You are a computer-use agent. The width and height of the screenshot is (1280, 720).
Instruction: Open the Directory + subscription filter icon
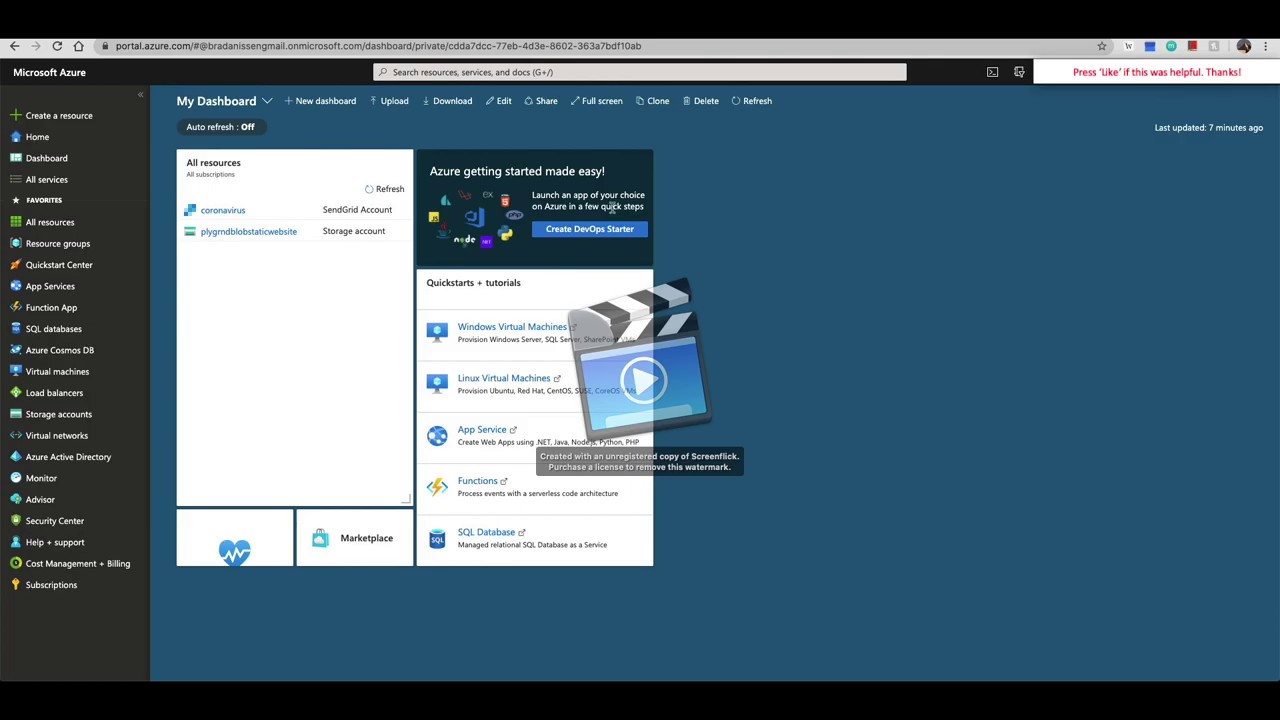(1019, 72)
